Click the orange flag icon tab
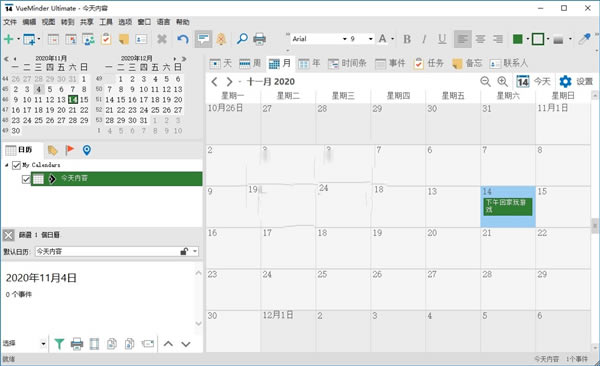The width and height of the screenshot is (600, 366). point(70,150)
